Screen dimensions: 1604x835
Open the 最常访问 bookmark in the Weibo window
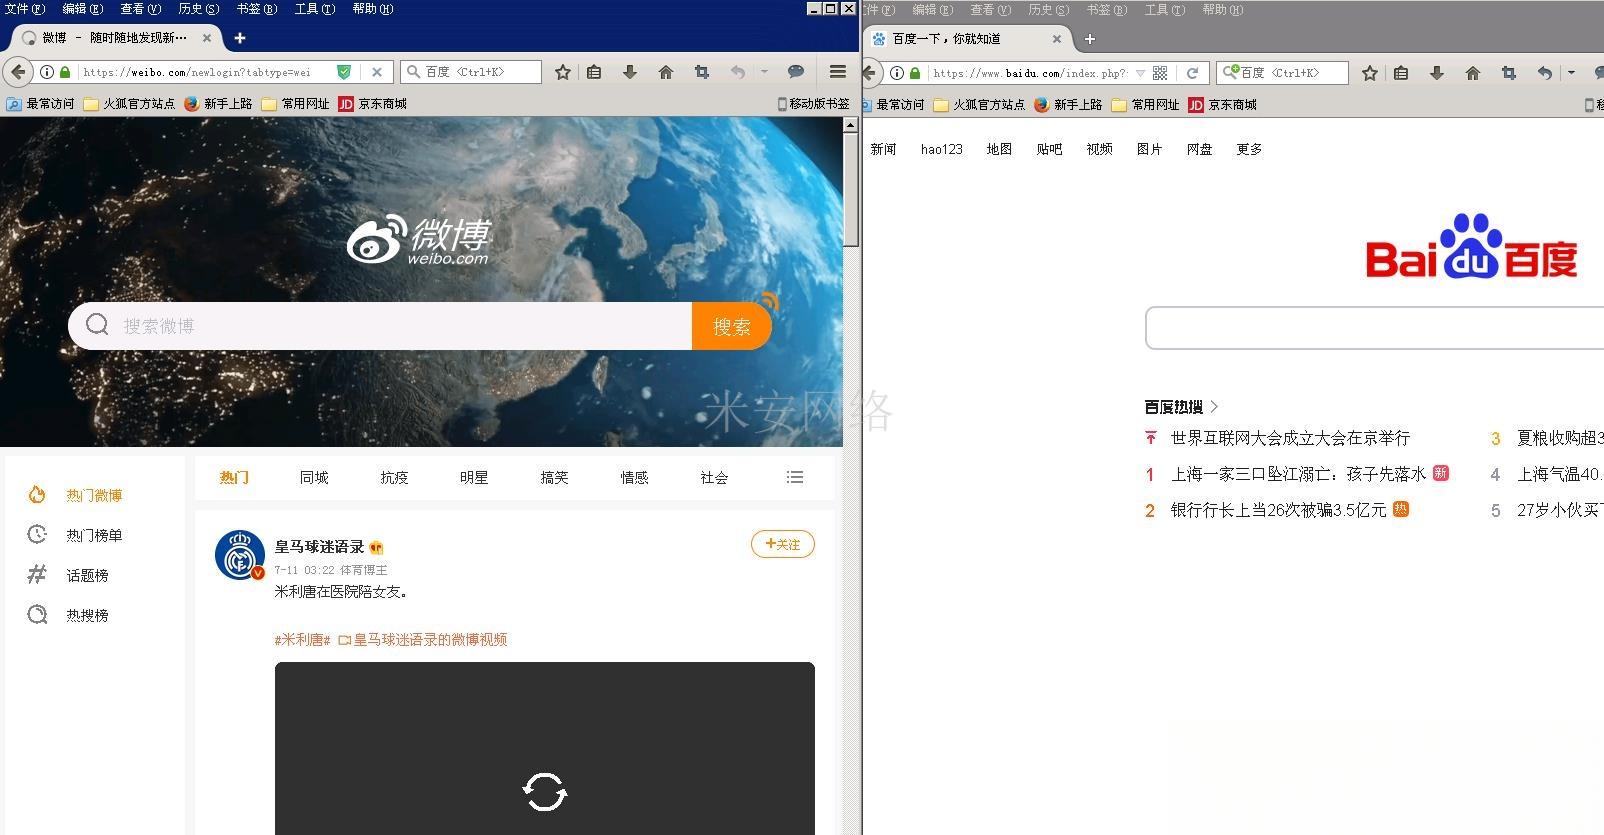[x=41, y=103]
